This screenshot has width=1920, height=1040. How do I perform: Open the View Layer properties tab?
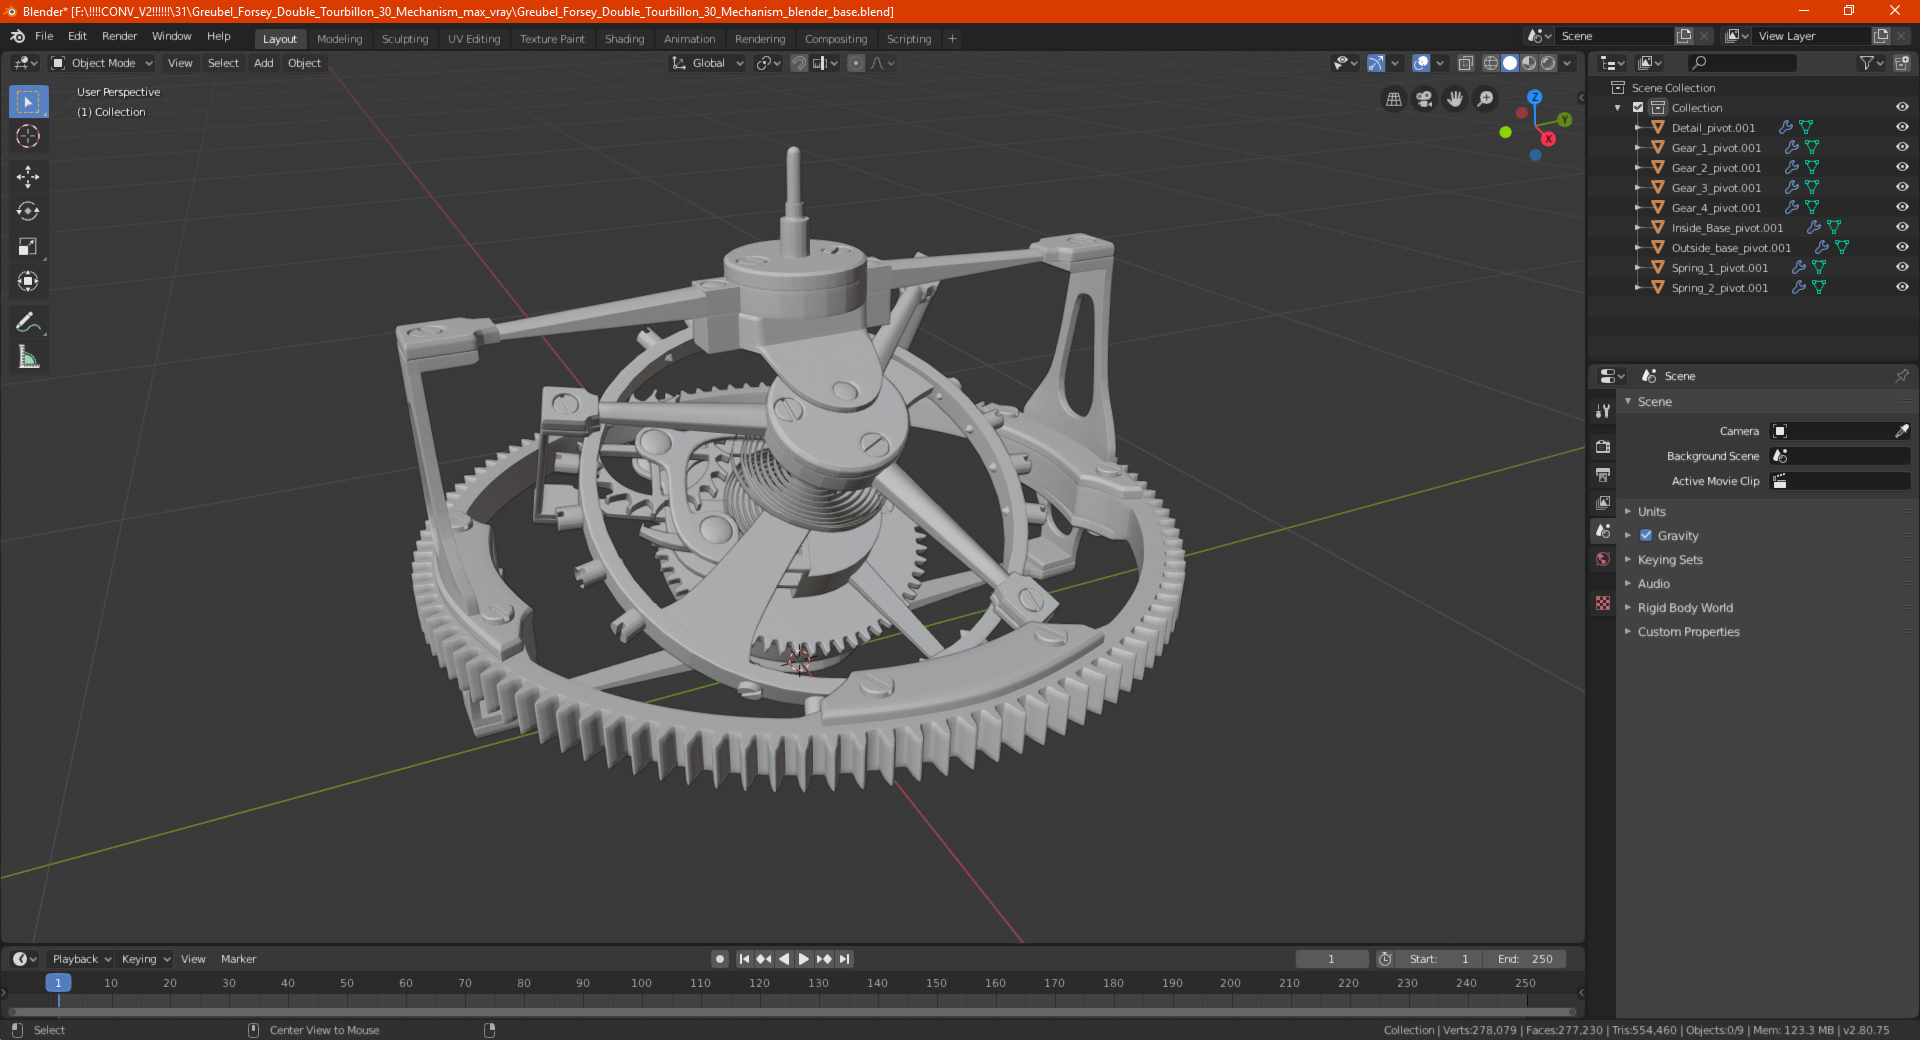[x=1603, y=502]
